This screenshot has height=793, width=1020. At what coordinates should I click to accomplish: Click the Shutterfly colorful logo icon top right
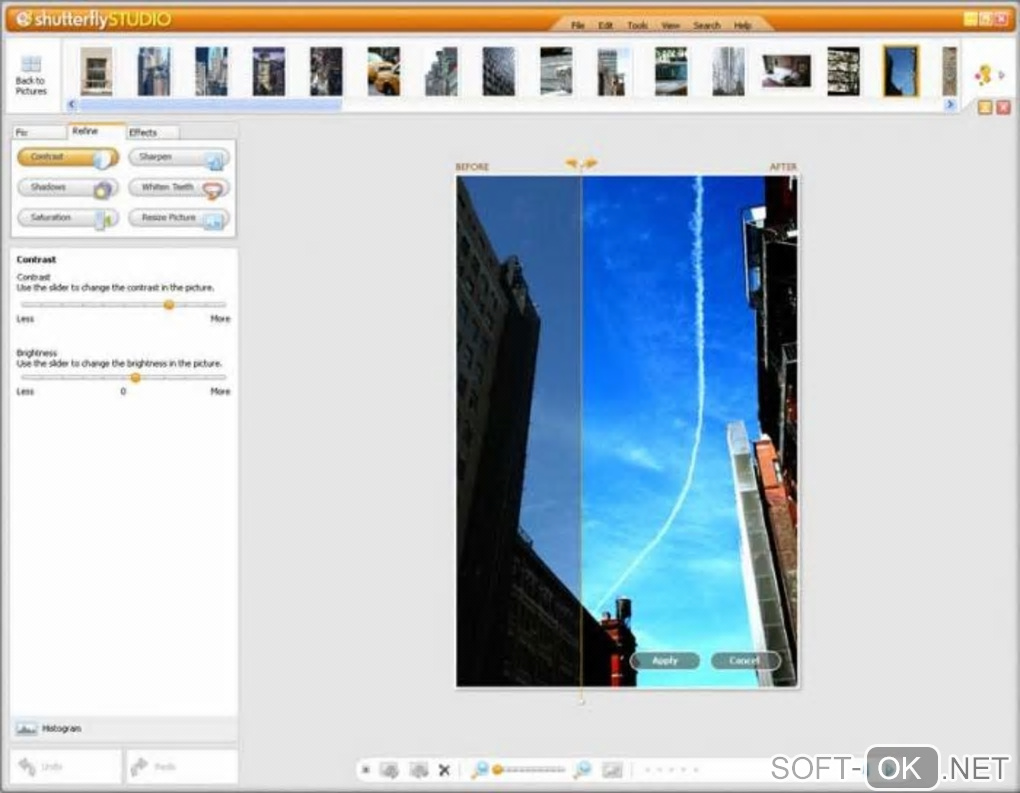(984, 75)
